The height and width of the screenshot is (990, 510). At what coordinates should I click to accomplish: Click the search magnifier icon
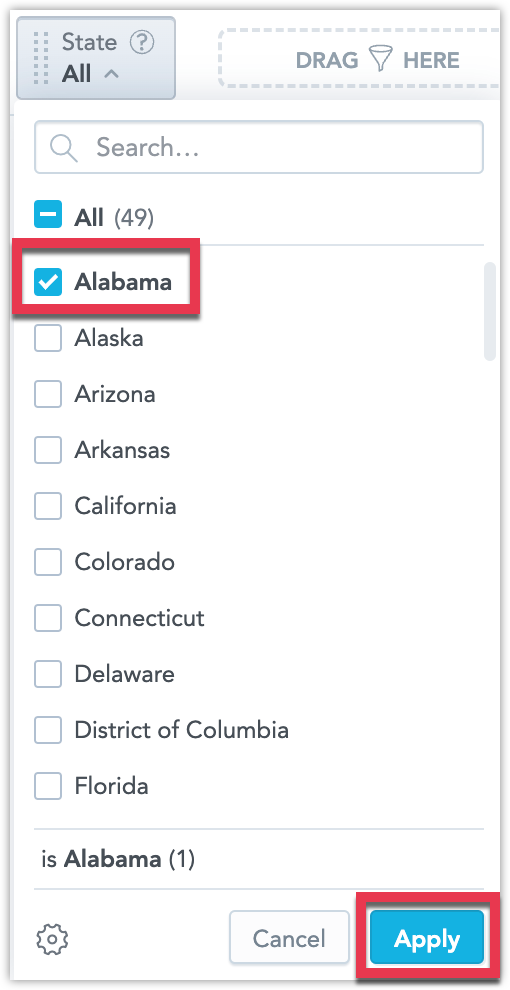[x=64, y=148]
